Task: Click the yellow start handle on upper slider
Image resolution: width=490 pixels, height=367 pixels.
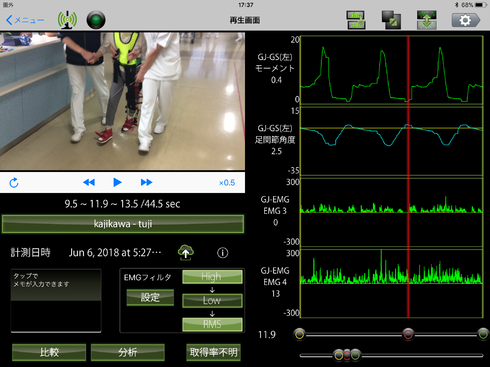Action: pos(300,334)
